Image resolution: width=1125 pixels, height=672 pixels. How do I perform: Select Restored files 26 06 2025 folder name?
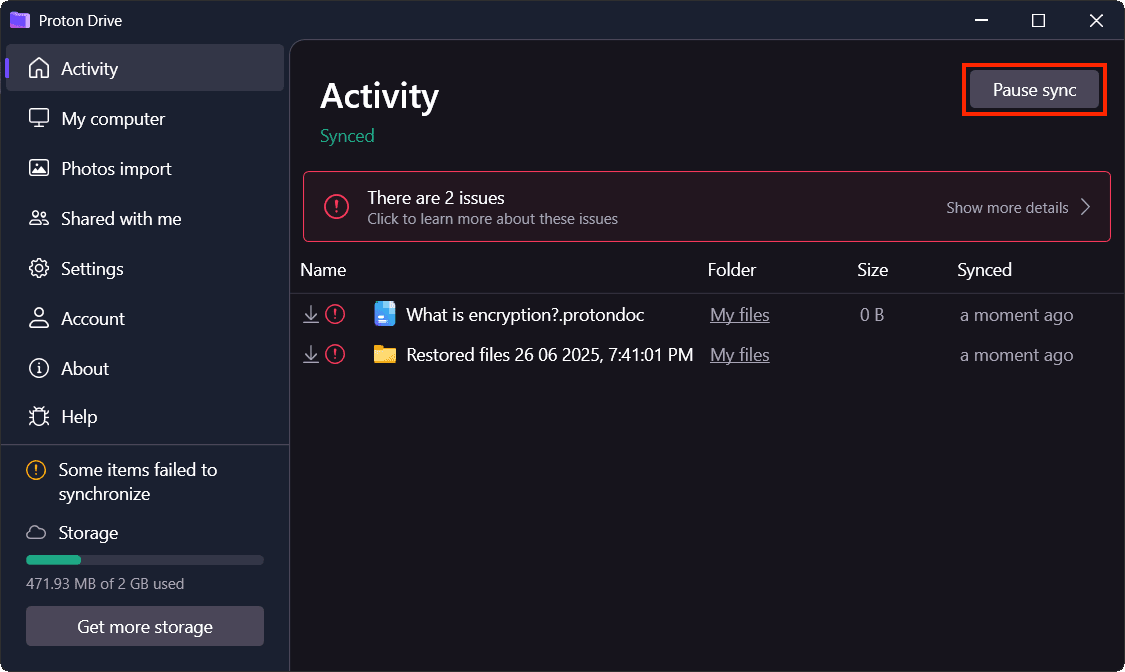(550, 355)
